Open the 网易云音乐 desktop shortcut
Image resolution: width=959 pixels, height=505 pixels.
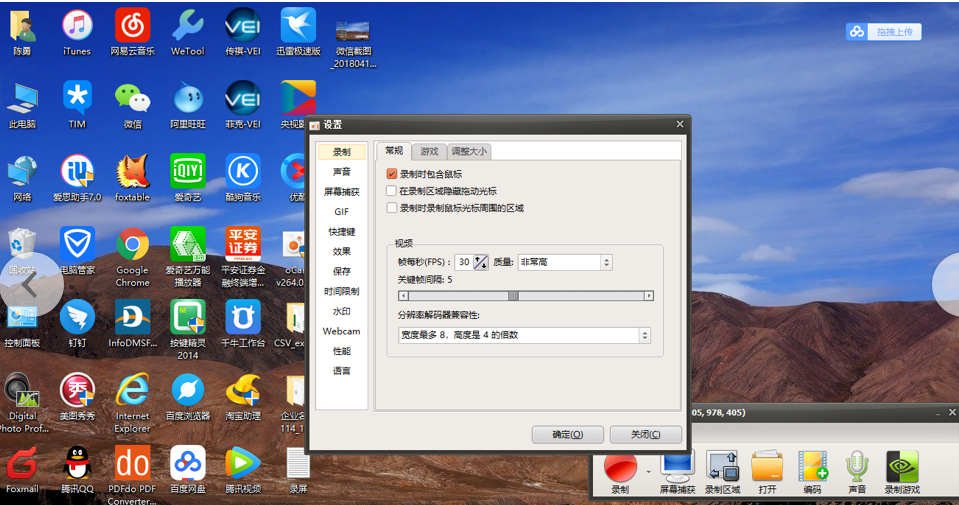132,25
